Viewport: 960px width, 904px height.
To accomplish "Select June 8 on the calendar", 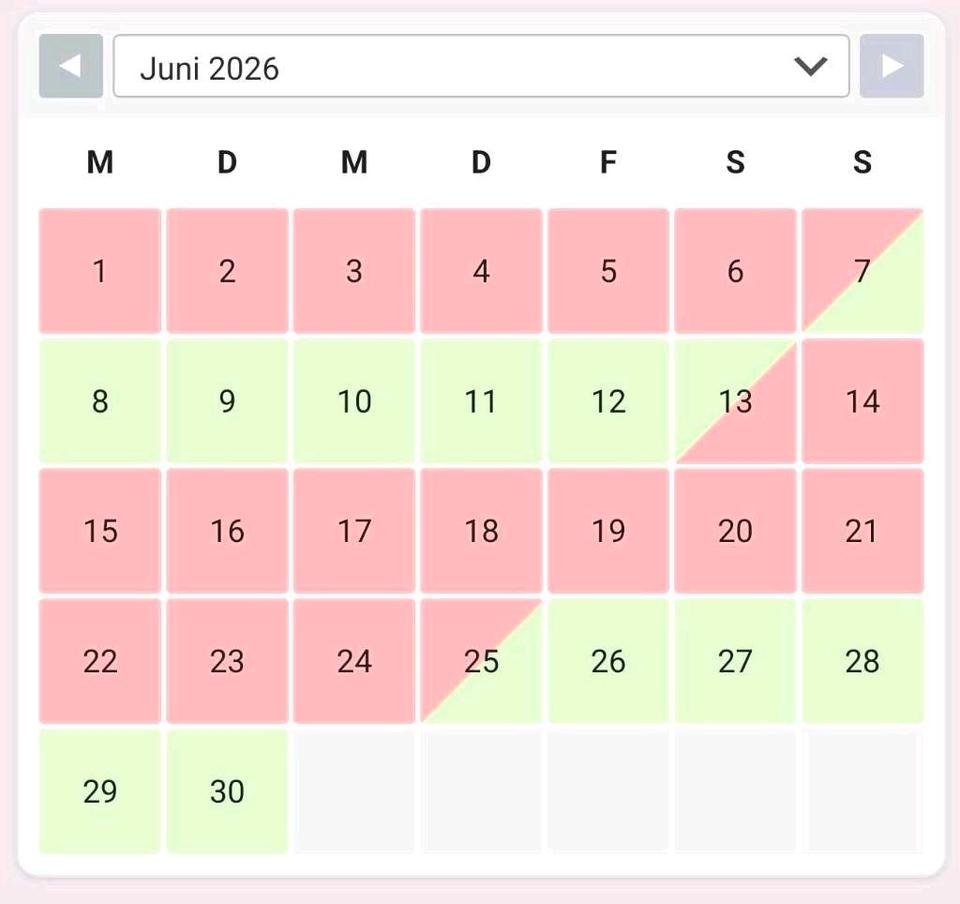I will (x=100, y=401).
